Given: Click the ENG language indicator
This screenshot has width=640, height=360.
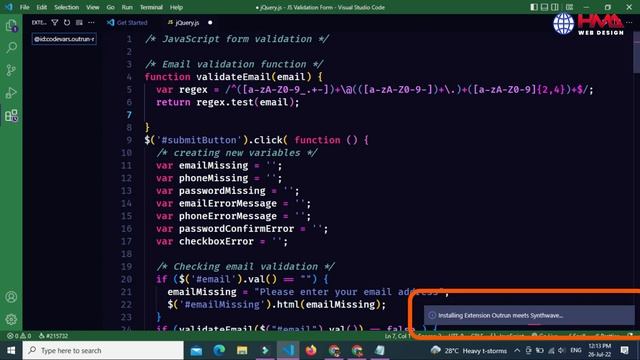Looking at the screenshot, I should (x=576, y=350).
